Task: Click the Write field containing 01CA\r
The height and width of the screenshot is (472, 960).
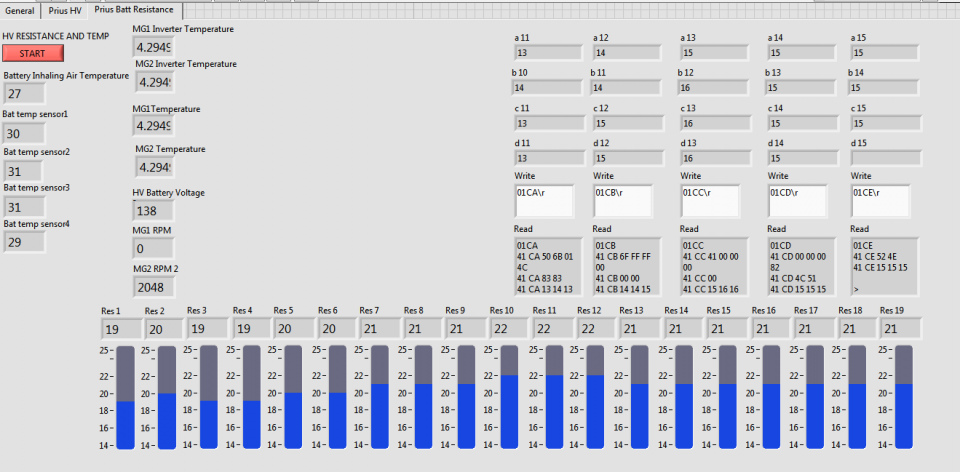Action: click(x=543, y=200)
